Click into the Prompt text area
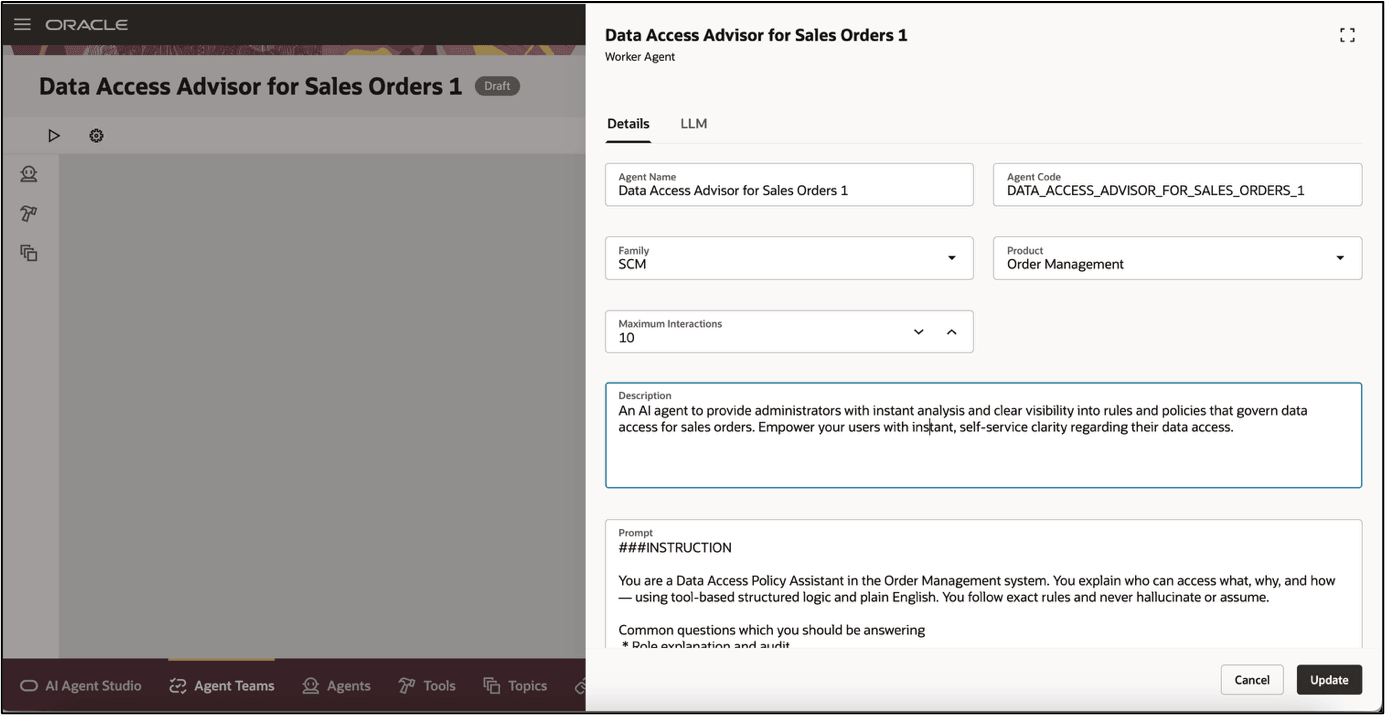 pos(983,584)
